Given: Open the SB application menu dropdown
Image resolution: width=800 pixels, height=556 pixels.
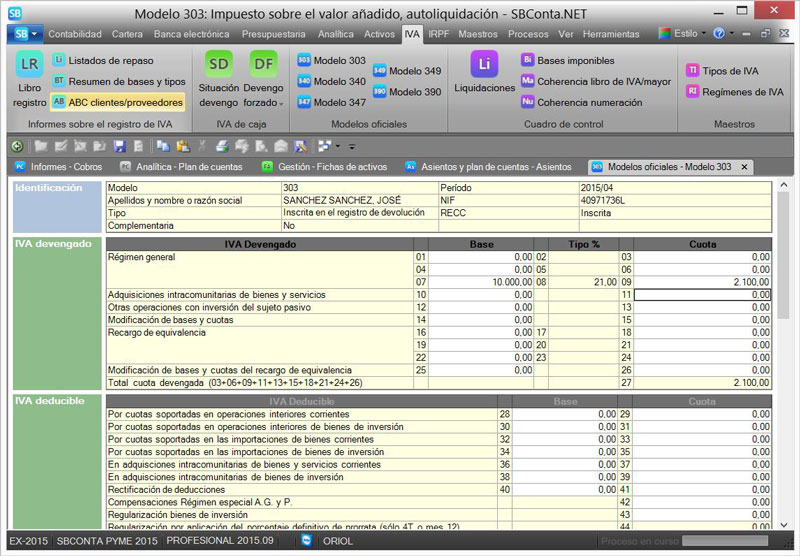Looking at the screenshot, I should tap(25, 33).
